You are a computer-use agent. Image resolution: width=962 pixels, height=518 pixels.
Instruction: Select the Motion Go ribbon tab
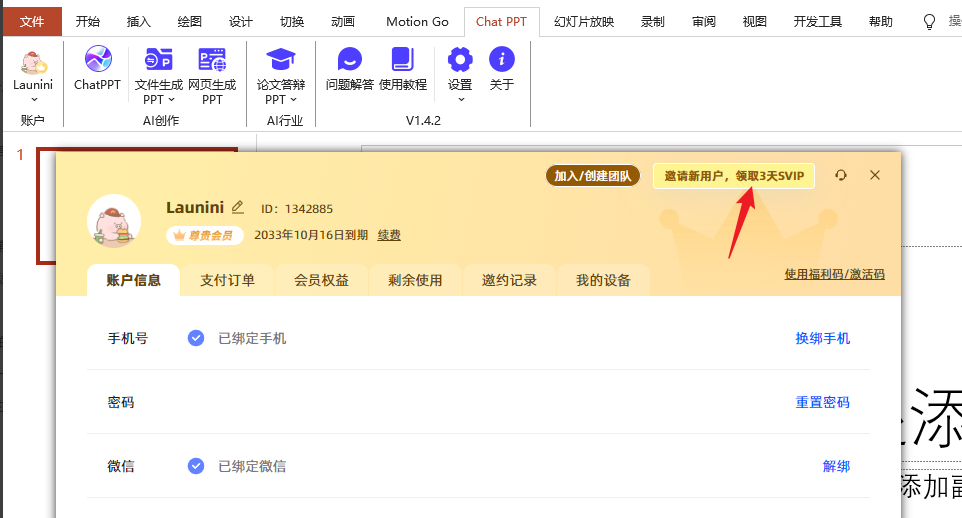point(417,21)
